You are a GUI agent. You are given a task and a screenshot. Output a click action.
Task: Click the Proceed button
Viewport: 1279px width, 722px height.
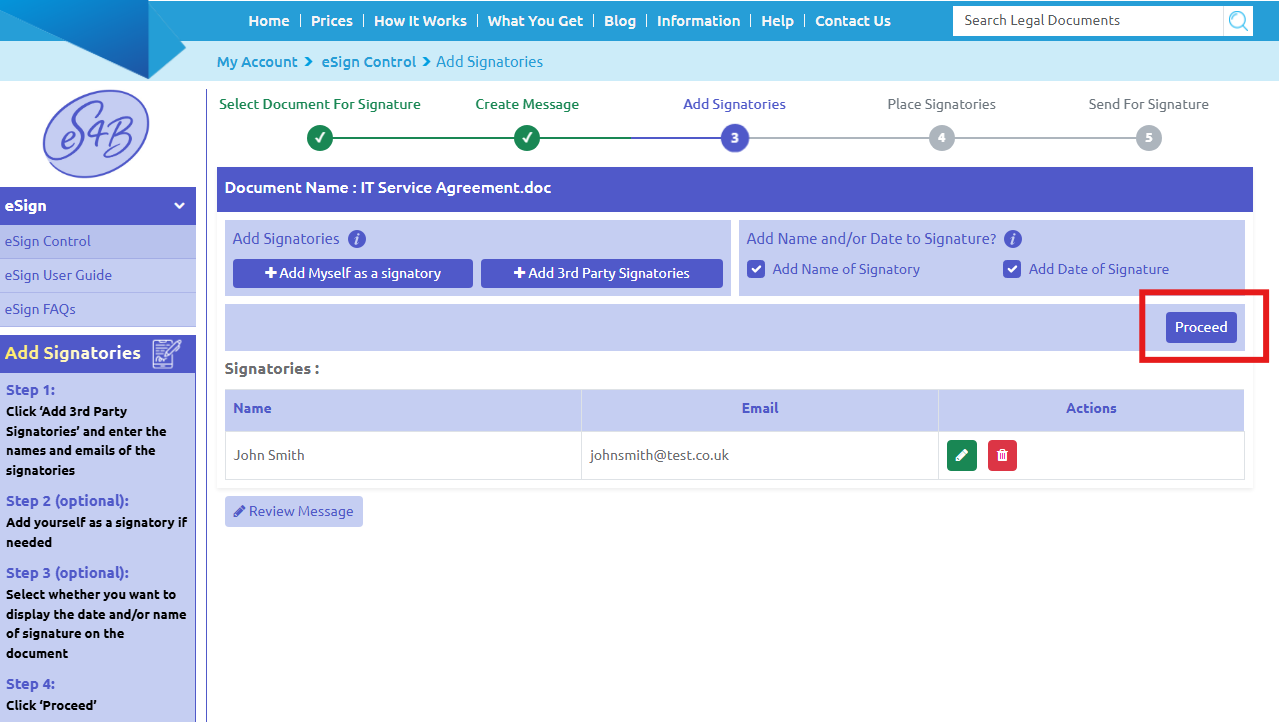point(1200,327)
